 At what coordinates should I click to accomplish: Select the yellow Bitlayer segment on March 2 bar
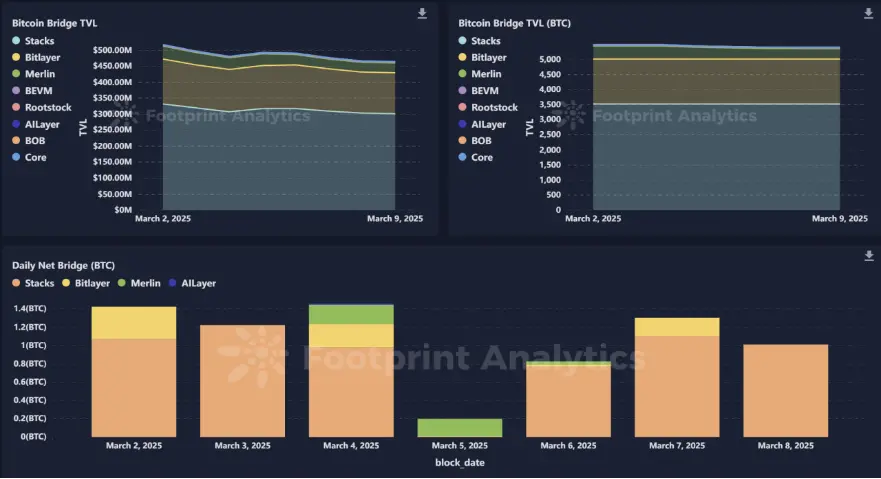134,323
